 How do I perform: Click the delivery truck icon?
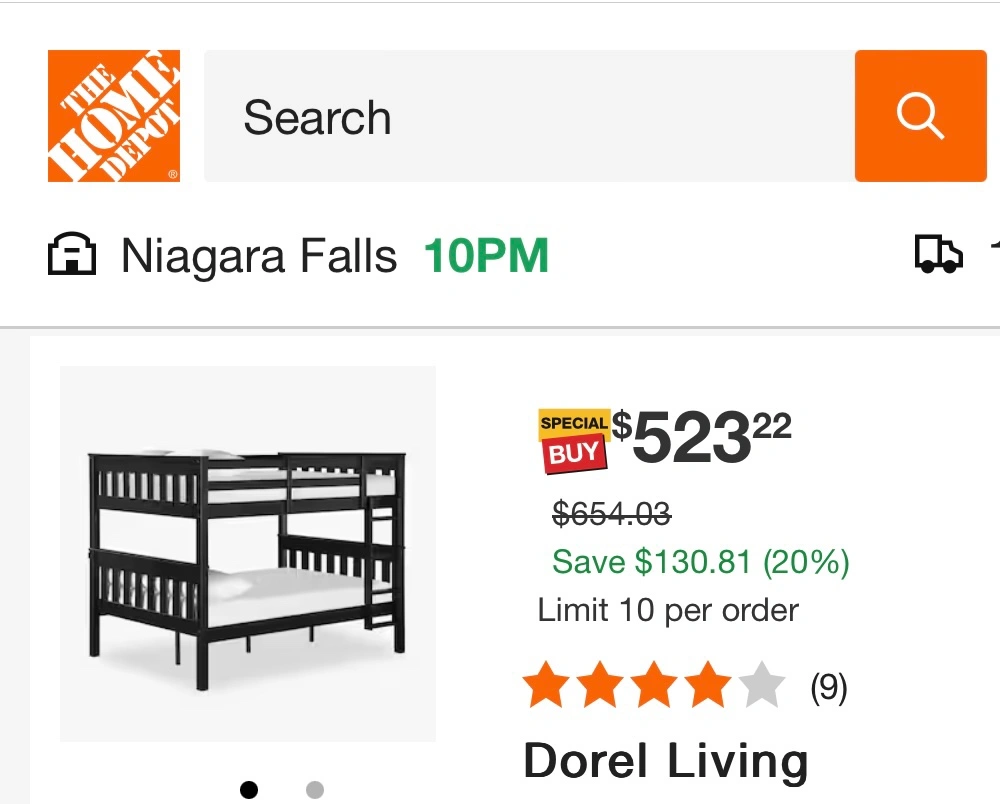click(938, 256)
